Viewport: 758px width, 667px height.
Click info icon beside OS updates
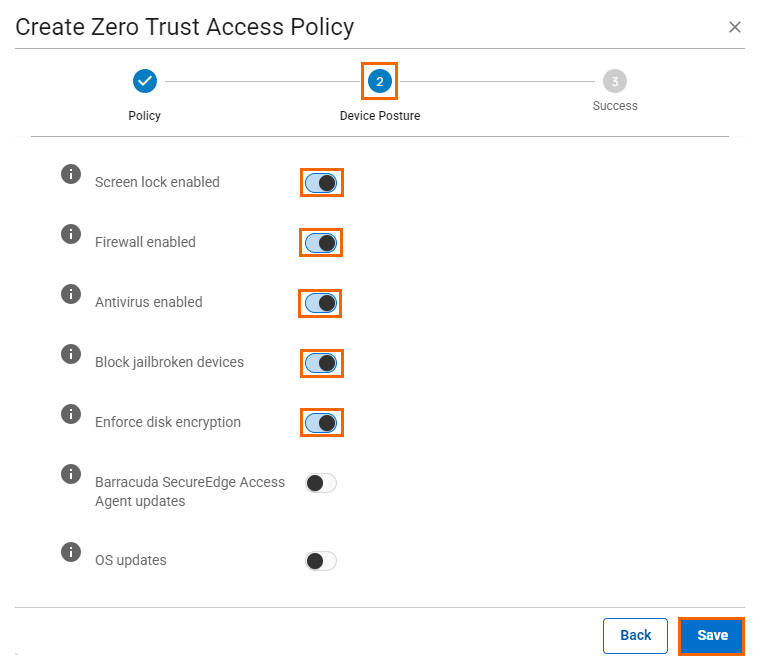point(71,552)
